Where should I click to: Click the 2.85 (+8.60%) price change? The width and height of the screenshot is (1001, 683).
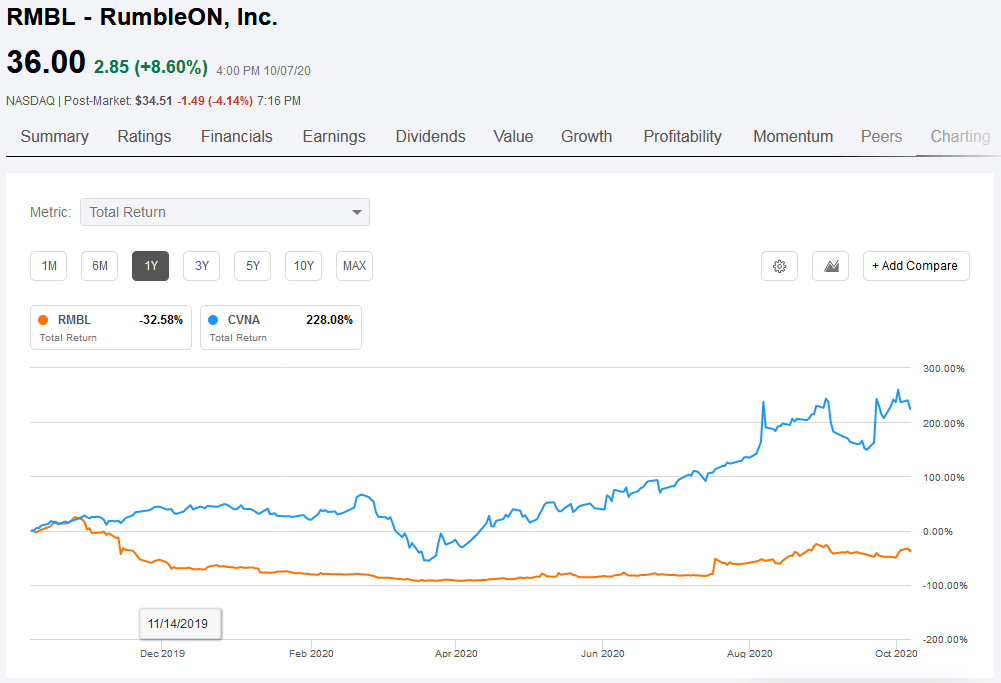[151, 67]
